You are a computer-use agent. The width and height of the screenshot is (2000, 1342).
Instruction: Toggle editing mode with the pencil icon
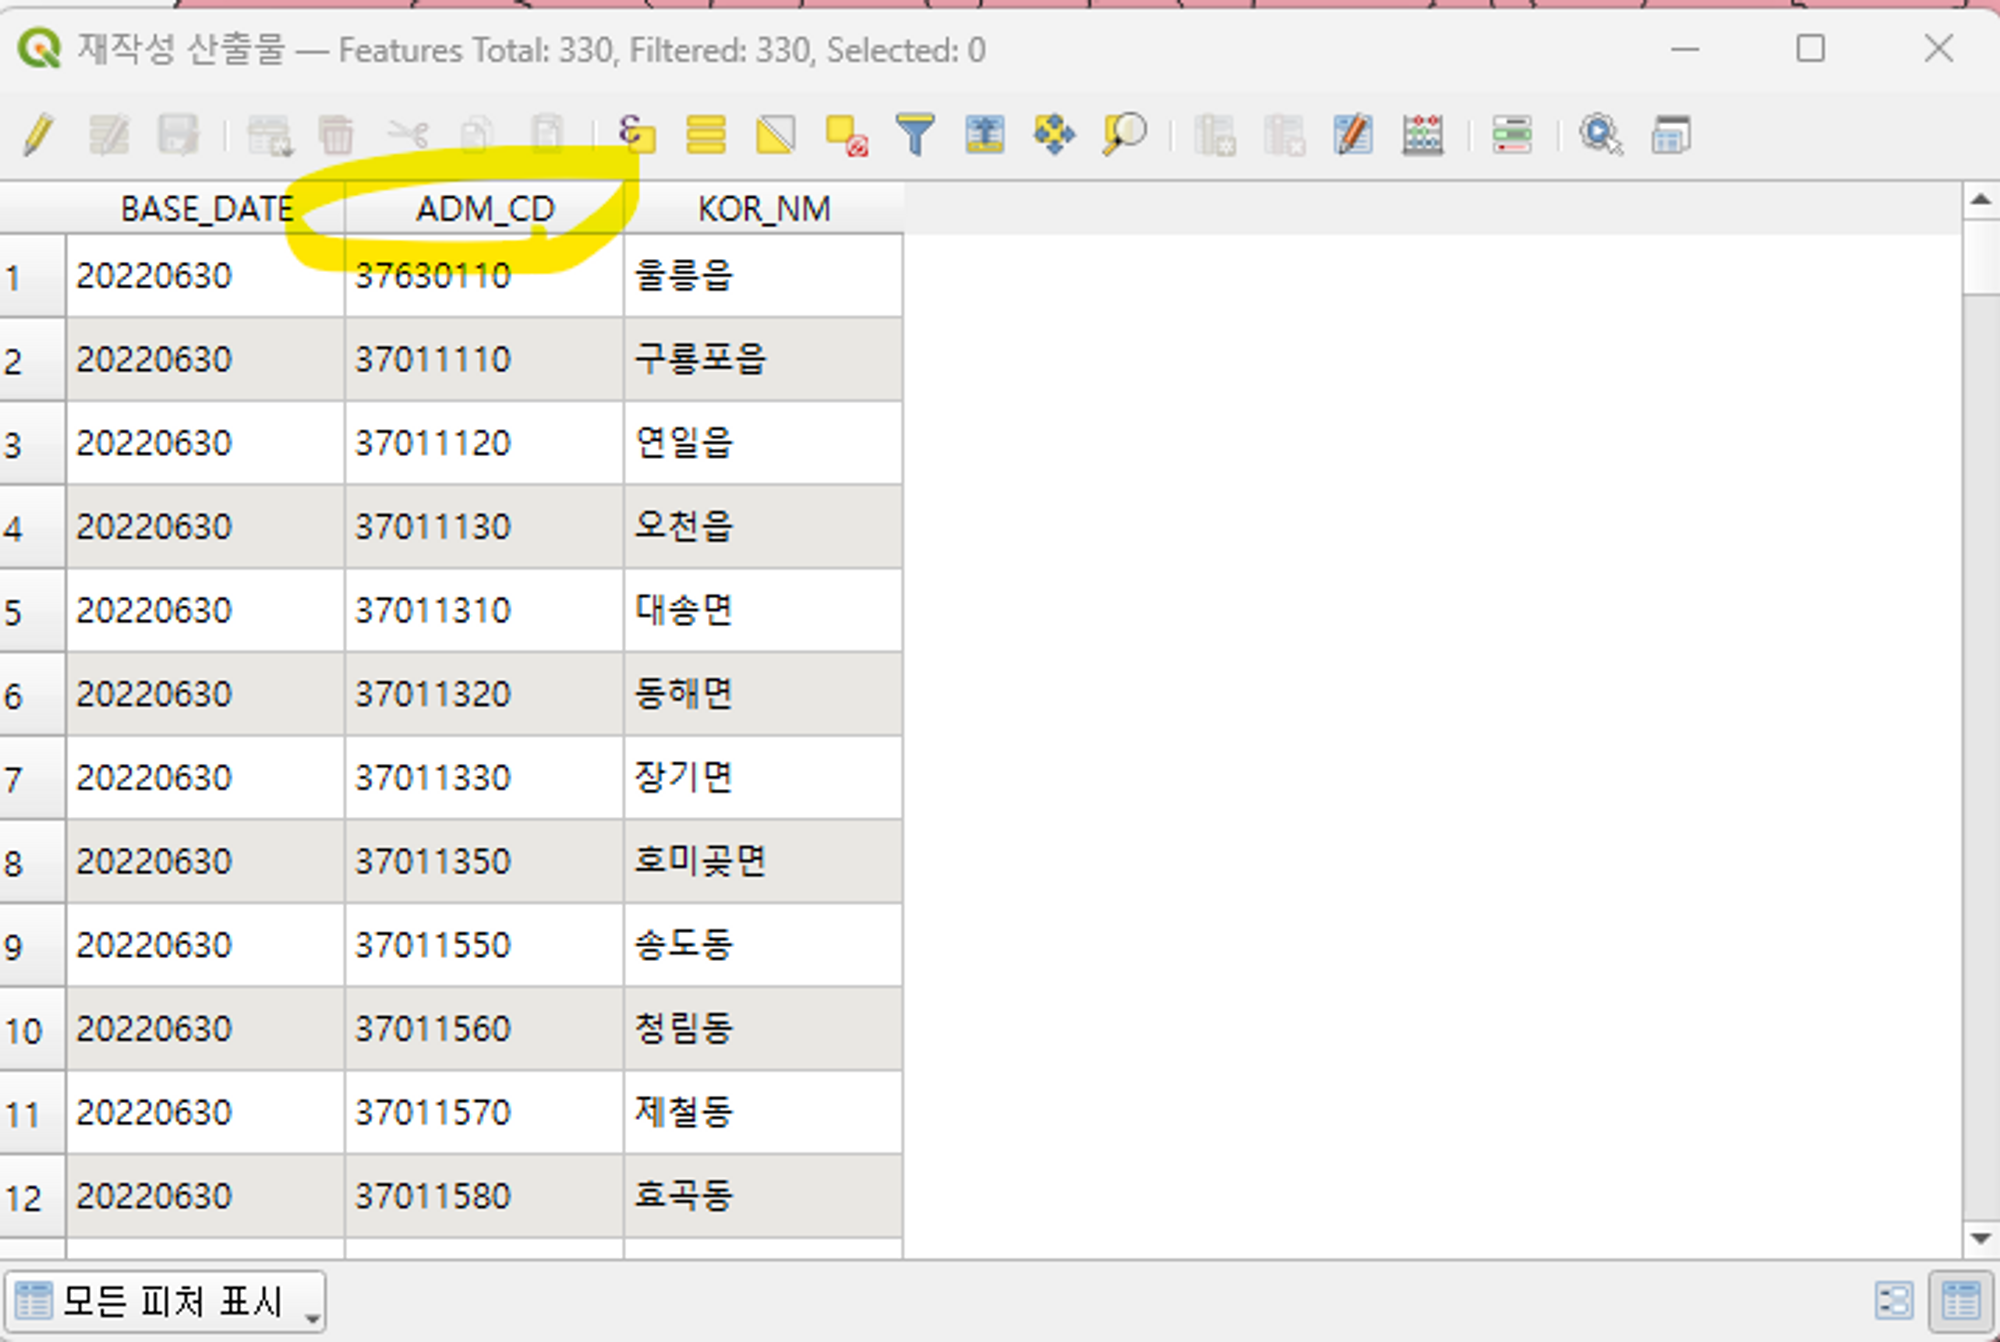coord(39,134)
